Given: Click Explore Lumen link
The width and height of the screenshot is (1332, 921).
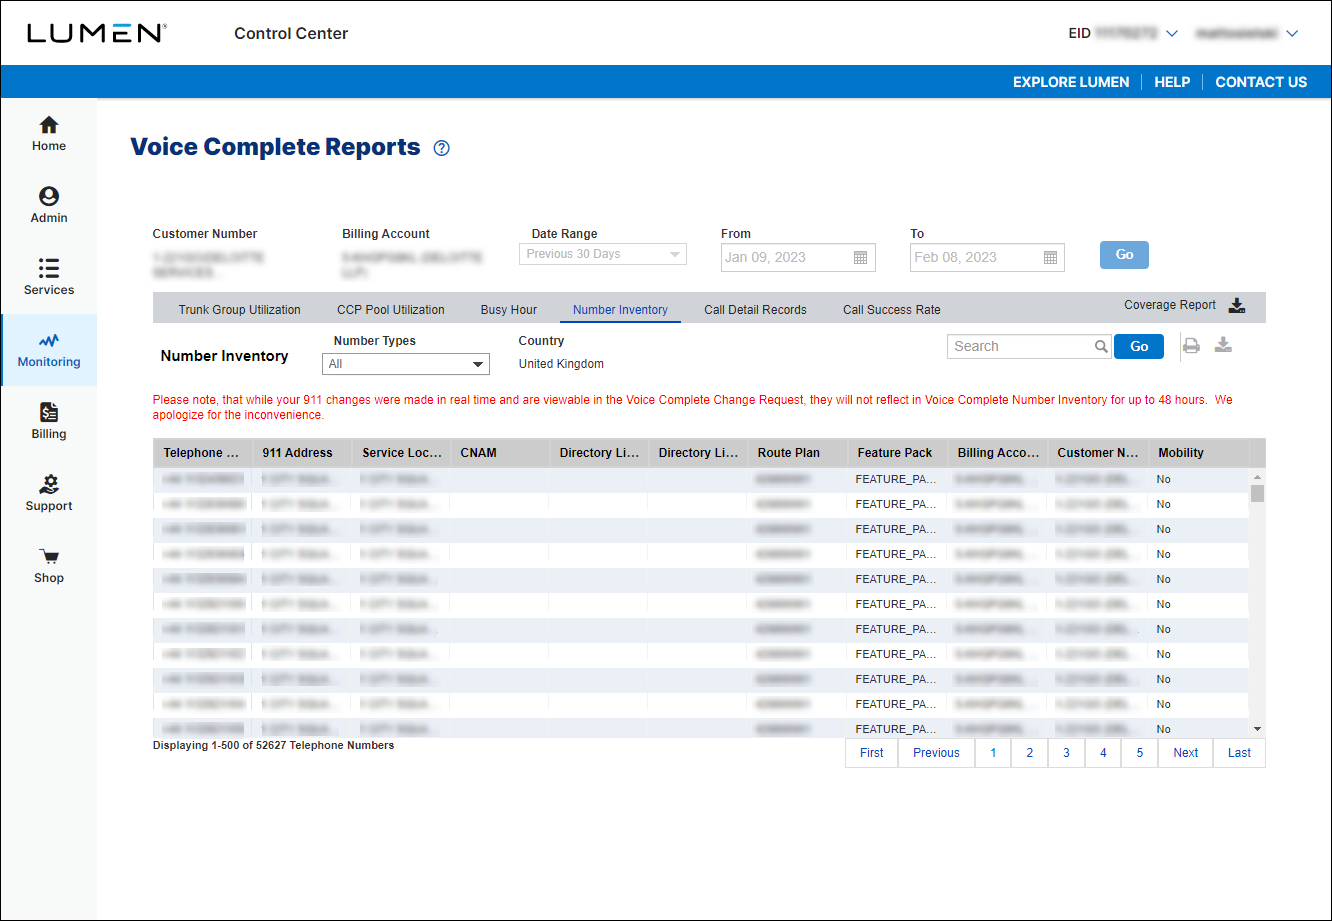Looking at the screenshot, I should coord(1071,82).
